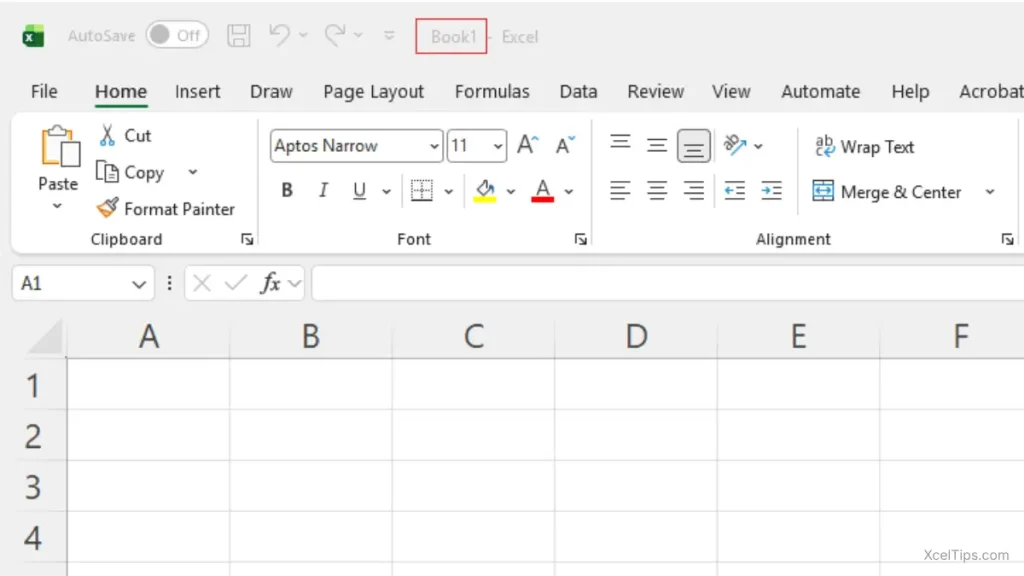Open the Merge & Center dropdown

(989, 192)
